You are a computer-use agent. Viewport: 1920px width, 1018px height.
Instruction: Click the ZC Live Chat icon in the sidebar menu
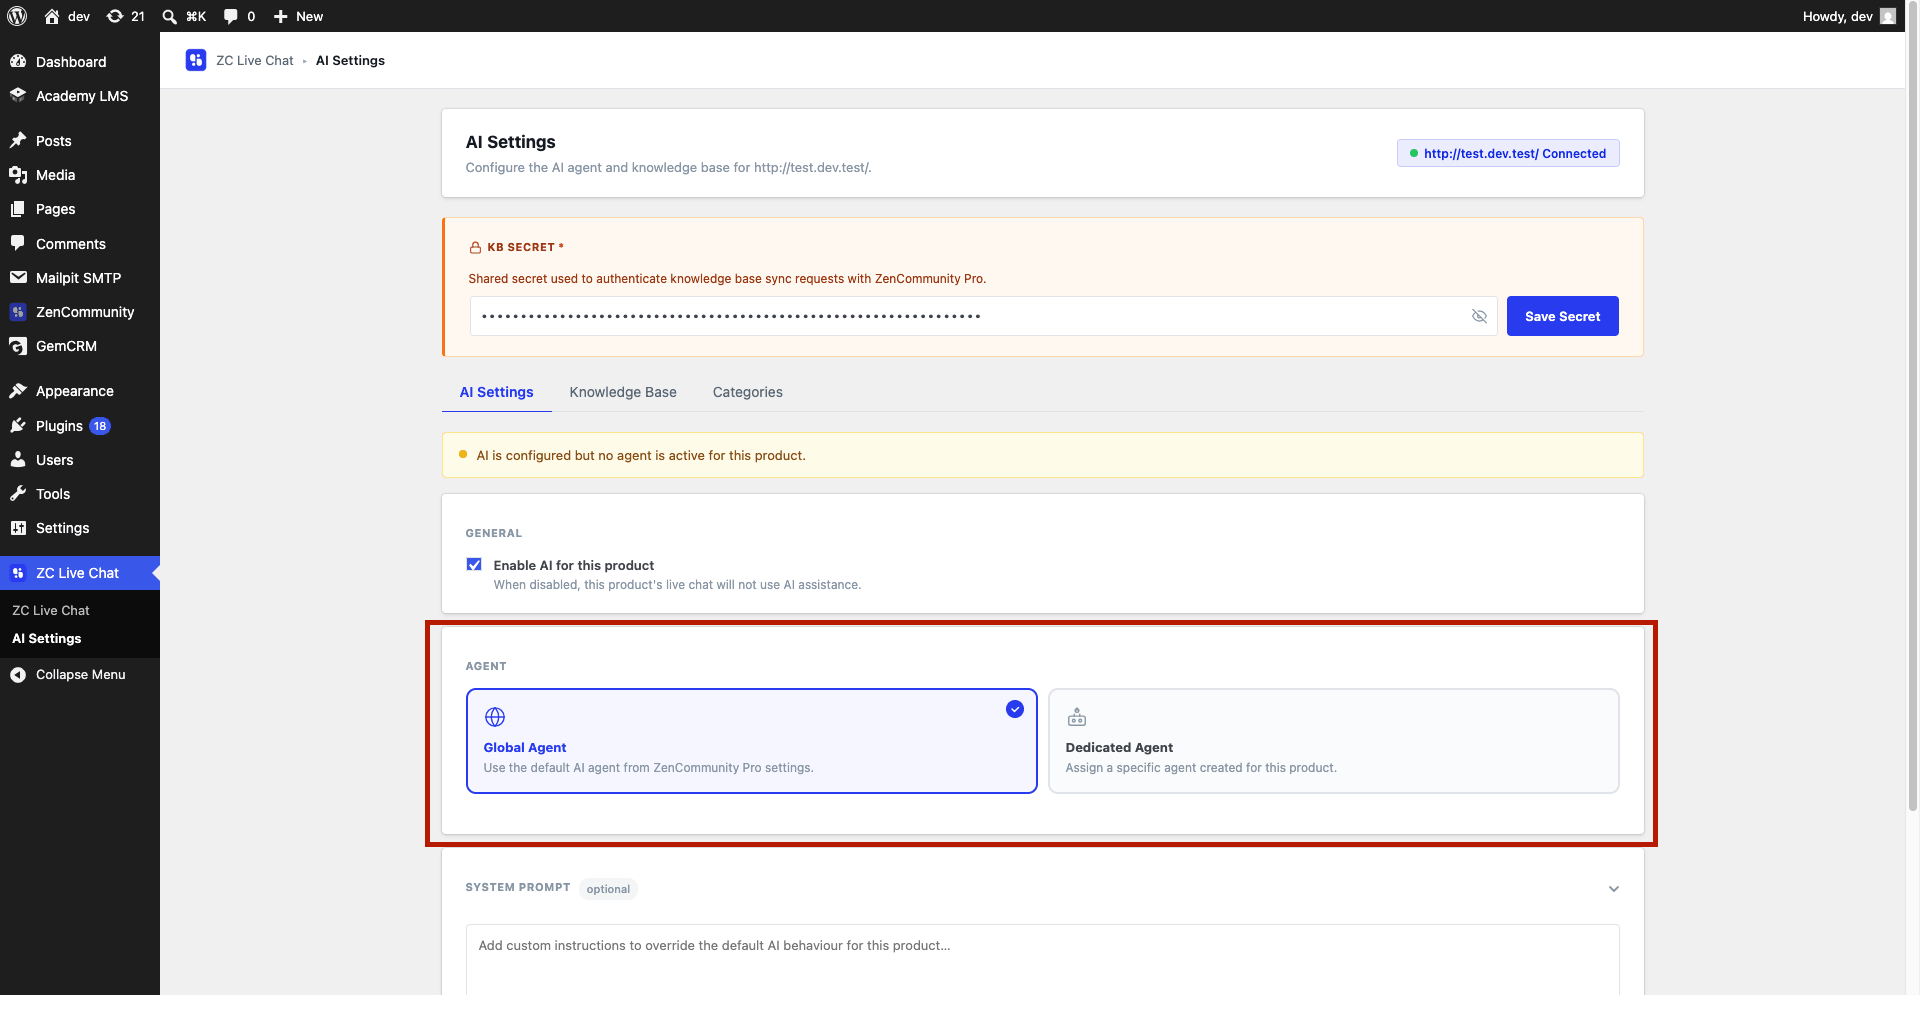[18, 573]
